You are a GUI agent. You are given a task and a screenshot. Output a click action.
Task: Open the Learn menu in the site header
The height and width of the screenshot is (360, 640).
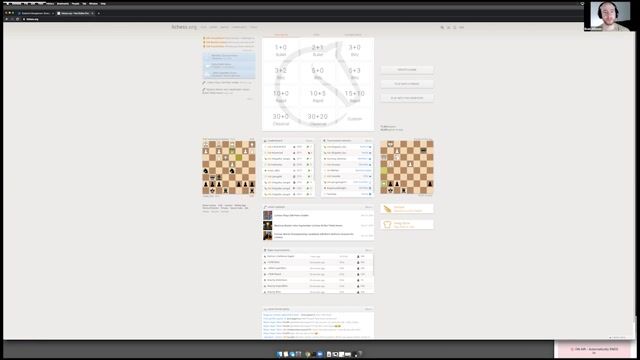click(213, 27)
